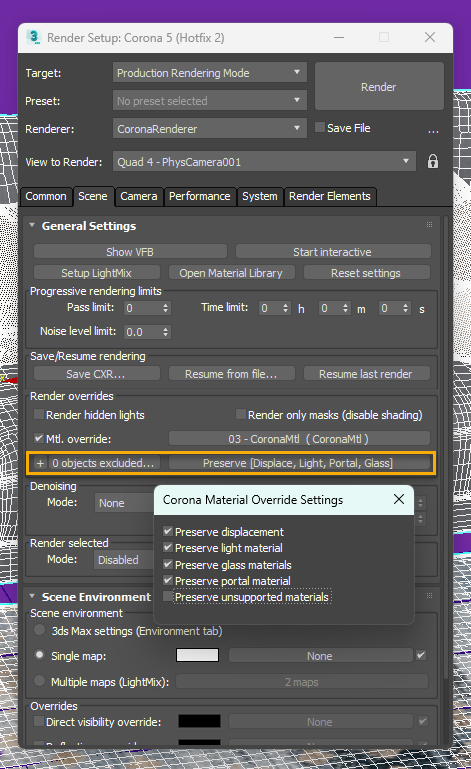The height and width of the screenshot is (769, 471).
Task: Open Render selected Mode dropdown
Action: tap(124, 560)
